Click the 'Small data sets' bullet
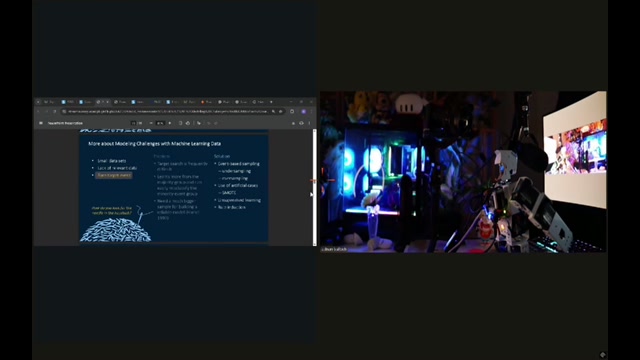 click(x=111, y=161)
